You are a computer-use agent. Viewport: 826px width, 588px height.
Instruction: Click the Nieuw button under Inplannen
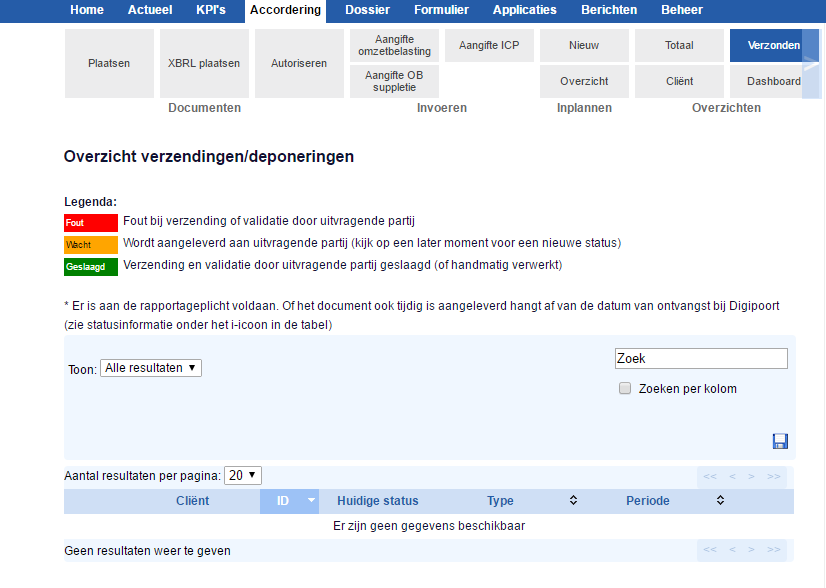(x=584, y=45)
